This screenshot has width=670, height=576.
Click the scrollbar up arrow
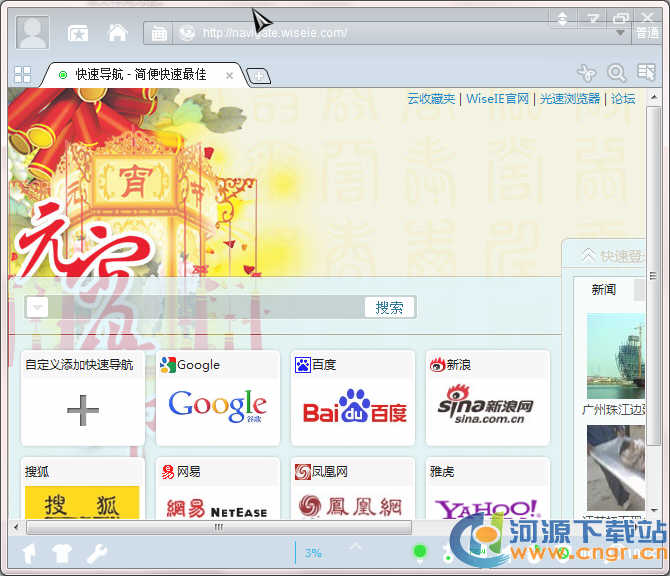[x=653, y=97]
